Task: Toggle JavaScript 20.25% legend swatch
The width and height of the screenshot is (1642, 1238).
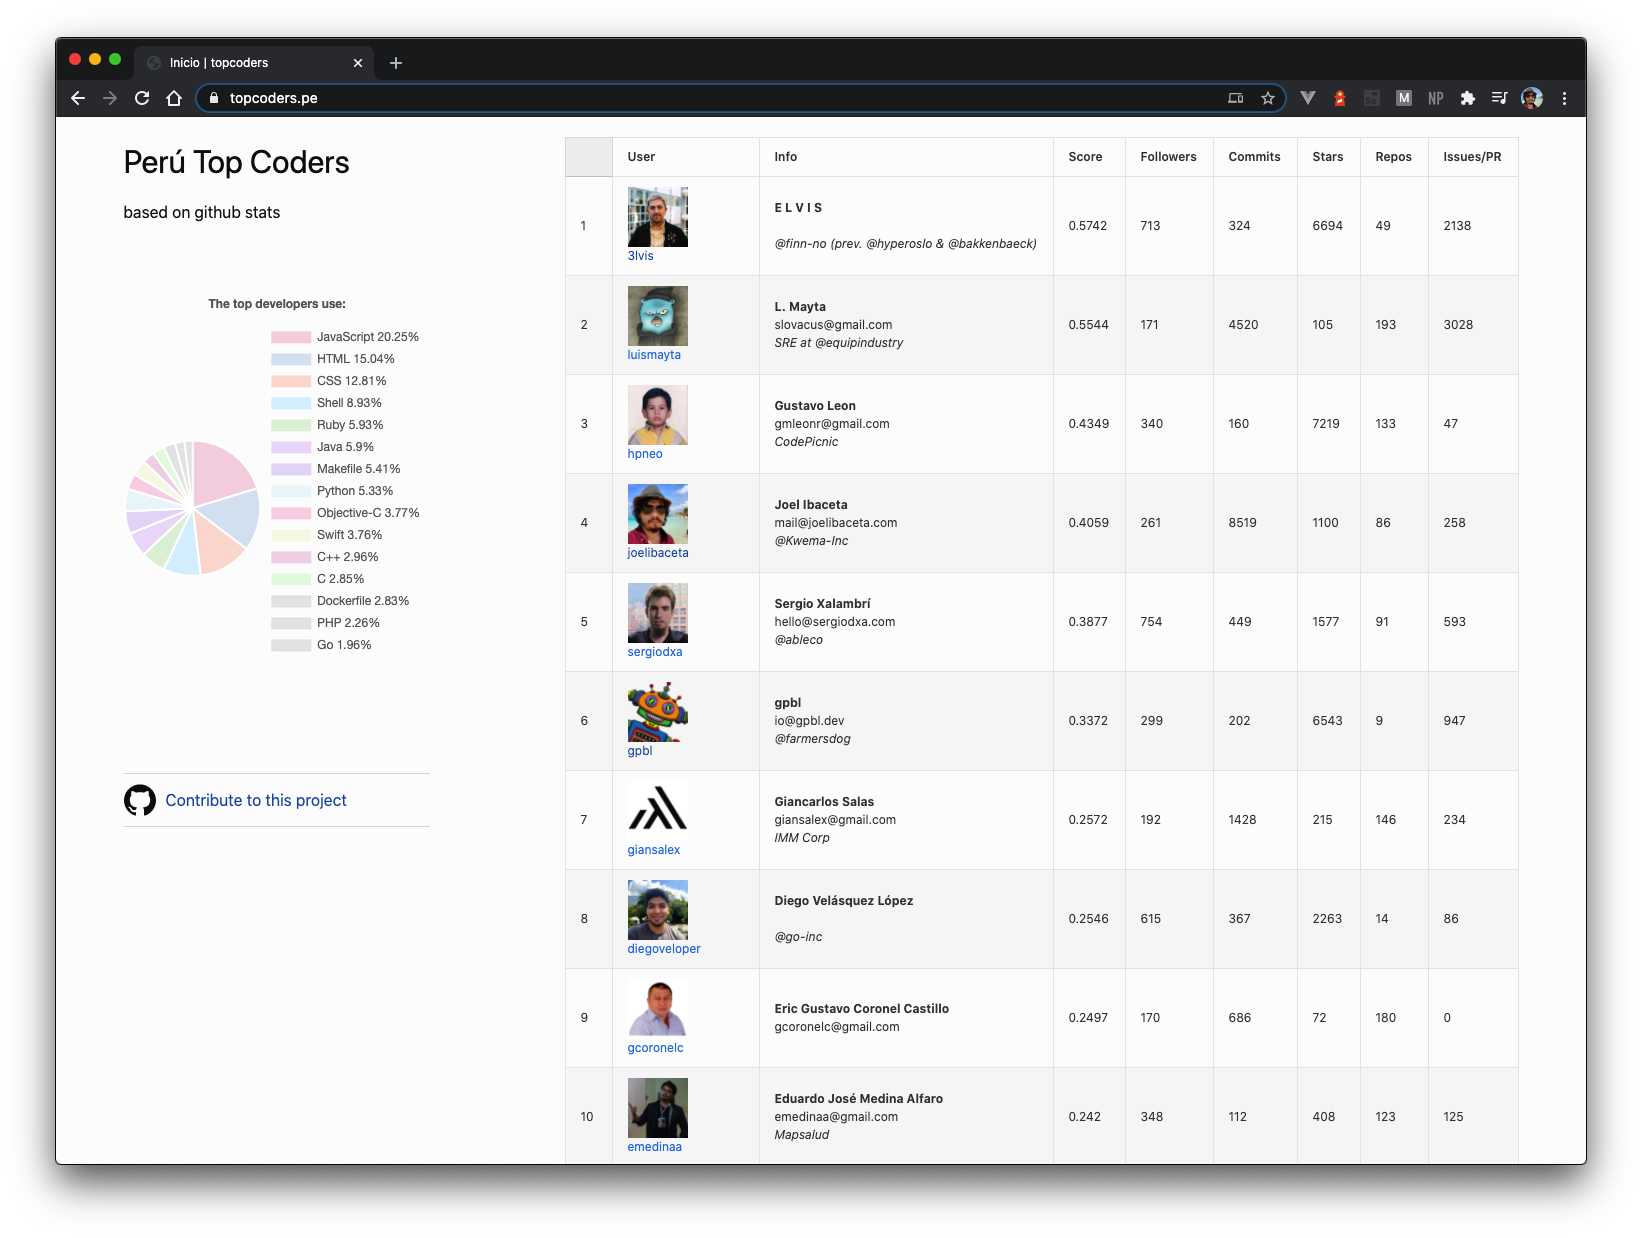Action: point(291,337)
